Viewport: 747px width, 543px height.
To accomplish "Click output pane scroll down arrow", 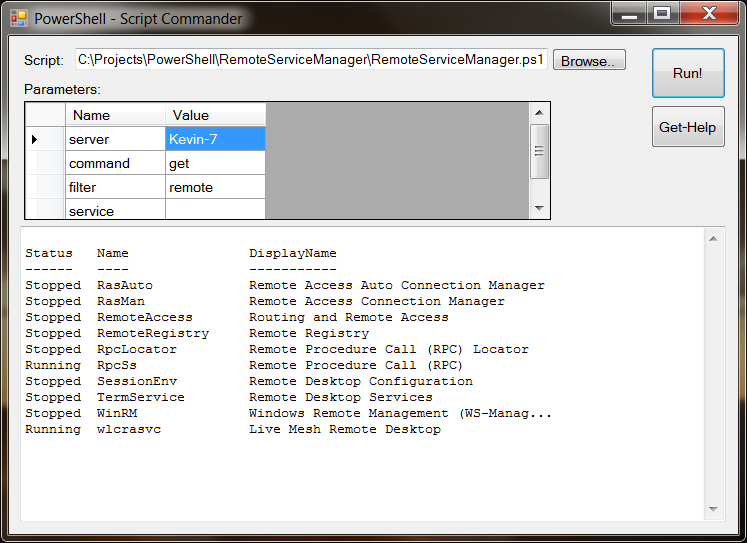I will coord(713,509).
